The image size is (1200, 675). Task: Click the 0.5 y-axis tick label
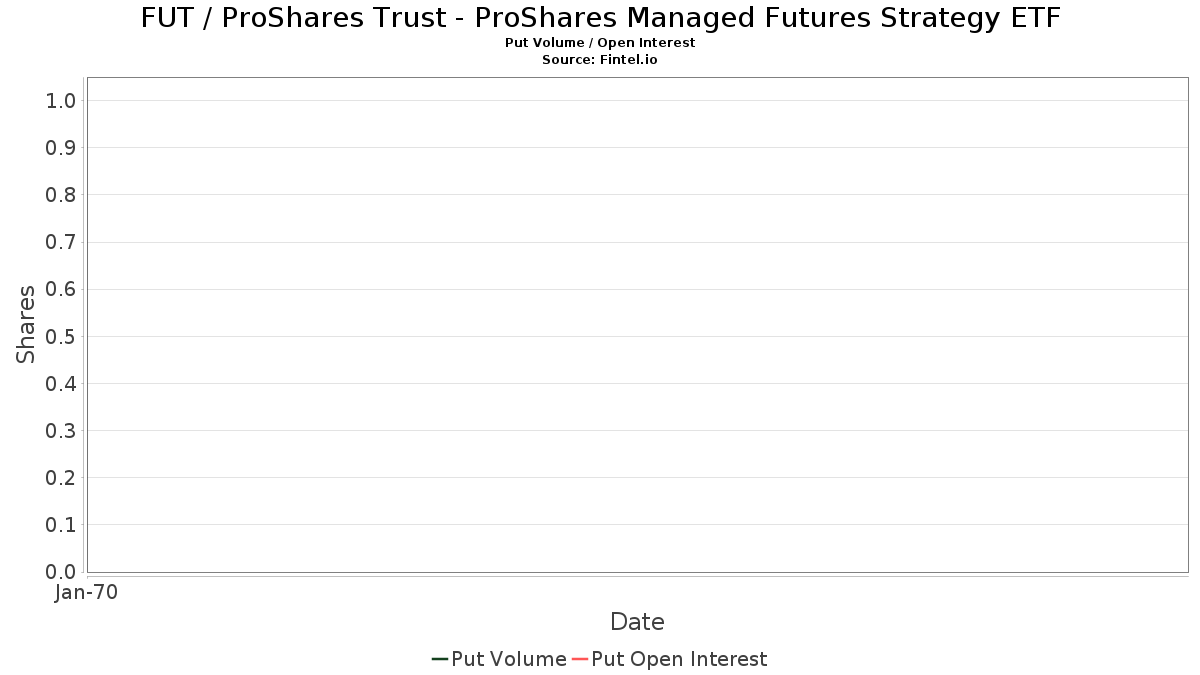61,336
